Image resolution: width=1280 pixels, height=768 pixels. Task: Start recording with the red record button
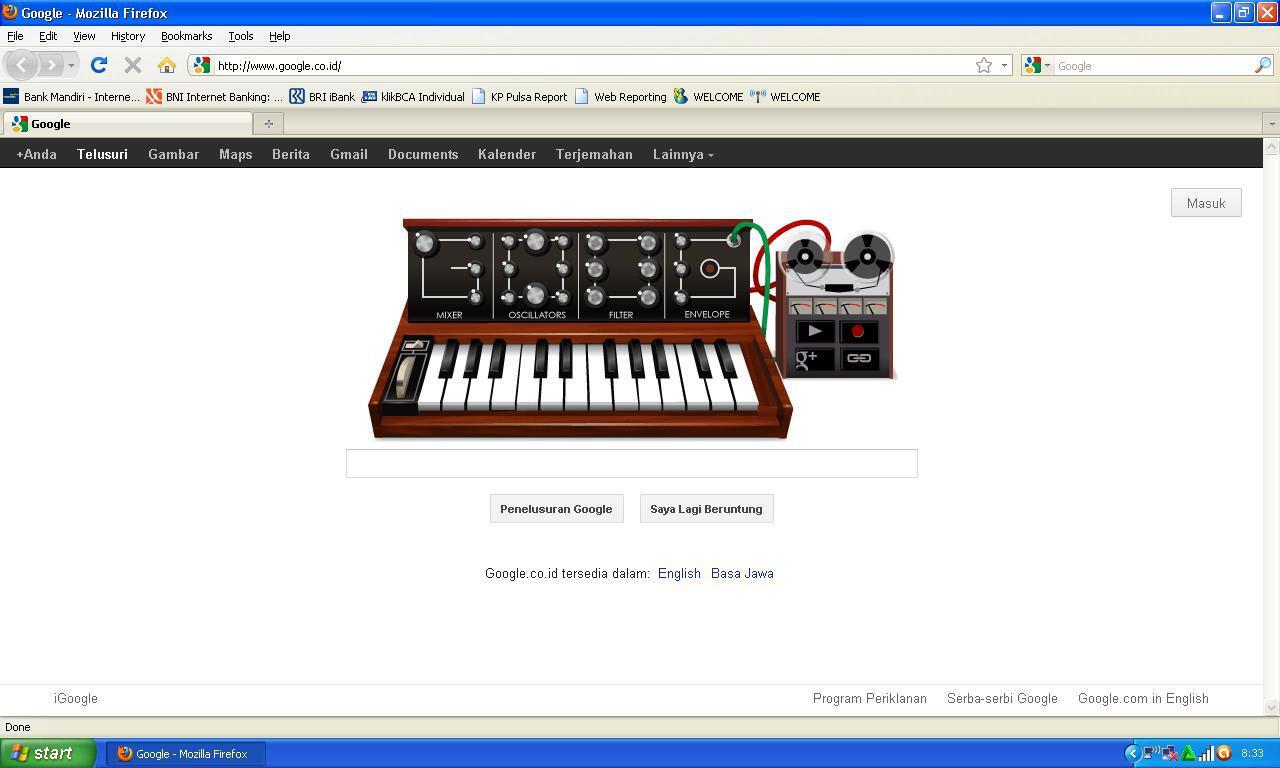tap(858, 331)
